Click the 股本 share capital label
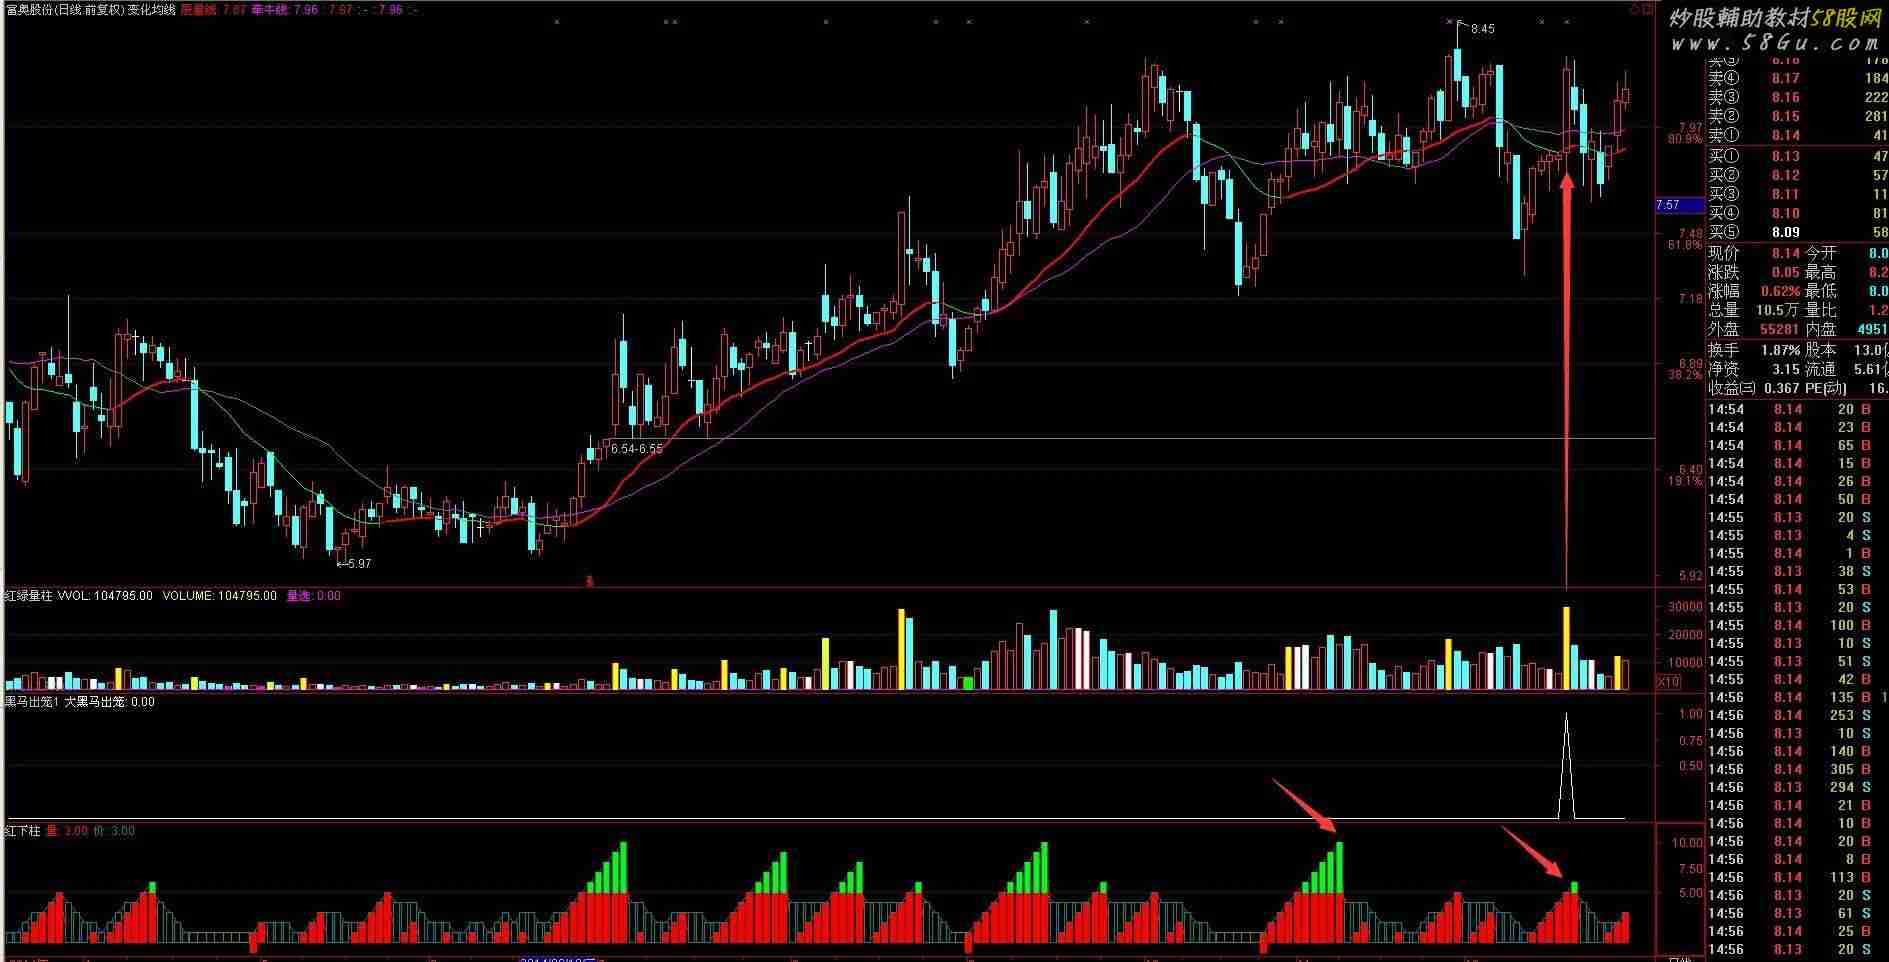This screenshot has width=1889, height=962. click(x=1821, y=350)
